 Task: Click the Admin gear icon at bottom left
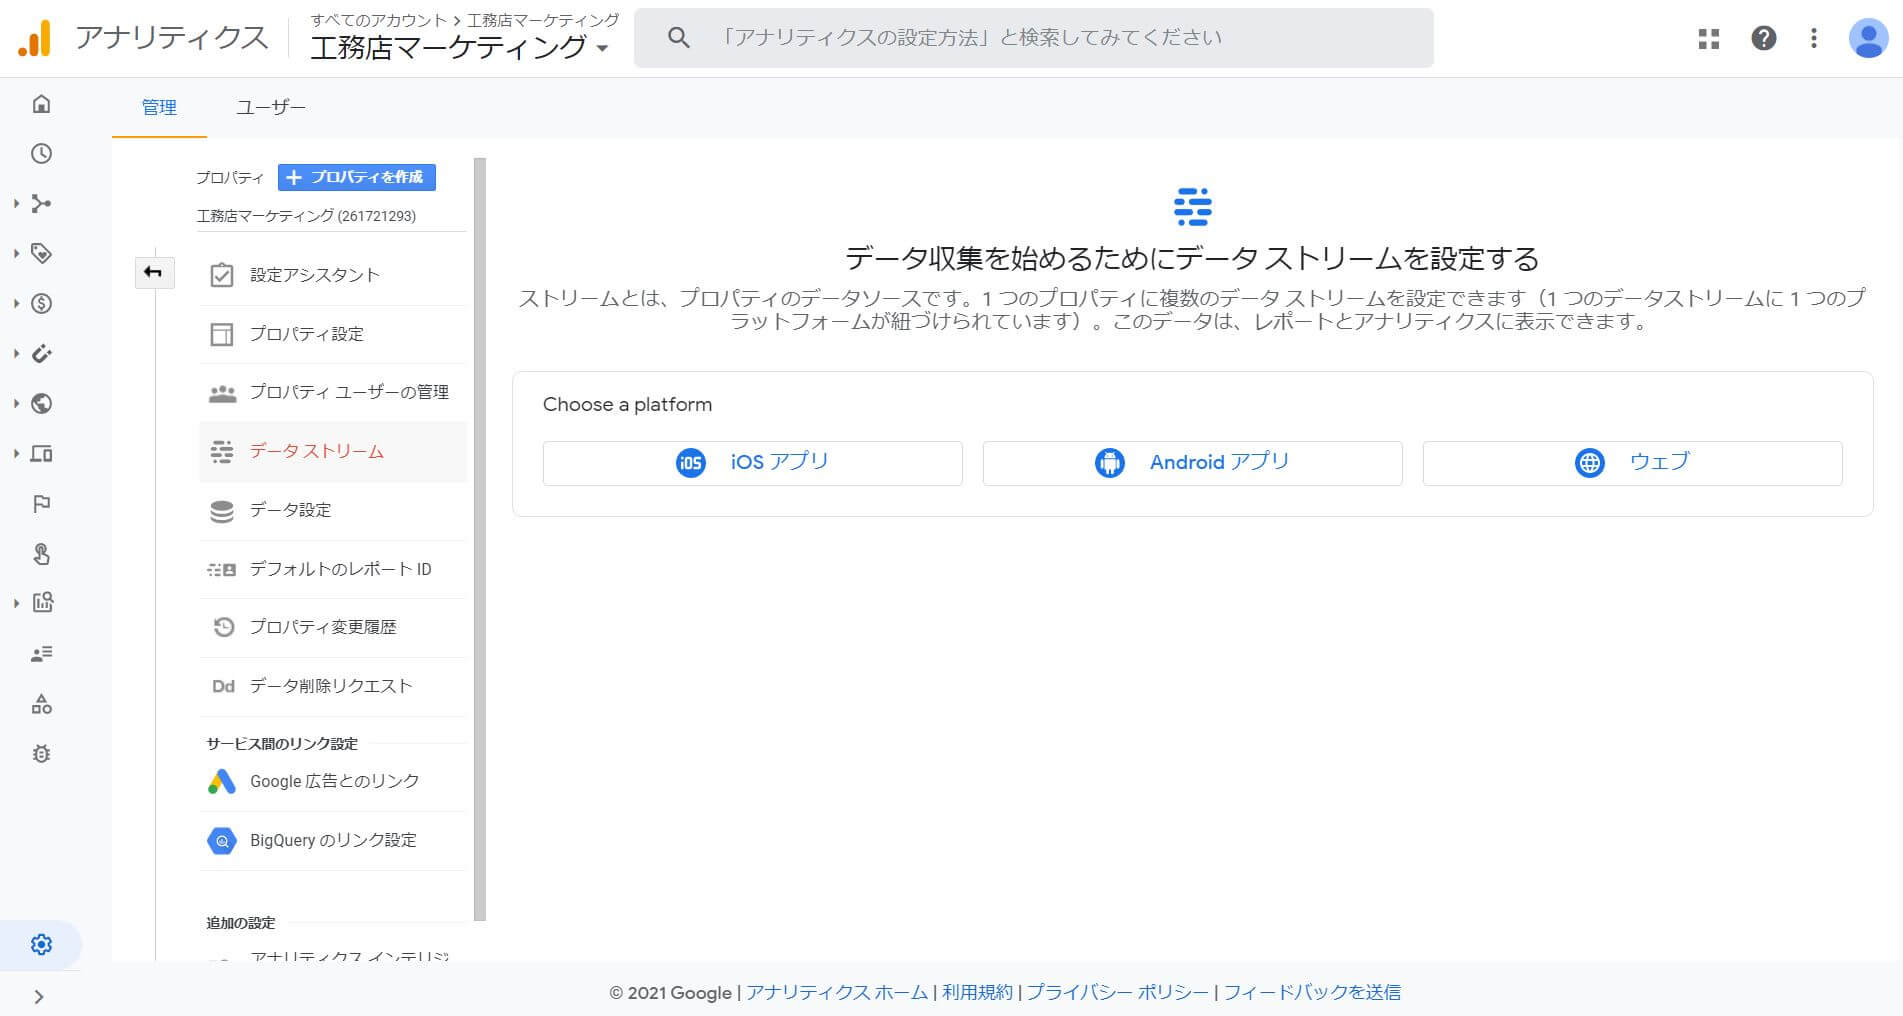[x=41, y=944]
